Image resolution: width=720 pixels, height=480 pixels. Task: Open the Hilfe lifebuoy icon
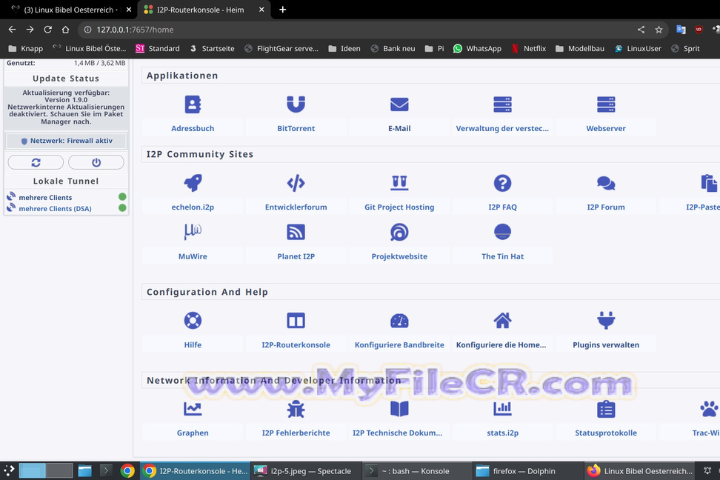(192, 320)
